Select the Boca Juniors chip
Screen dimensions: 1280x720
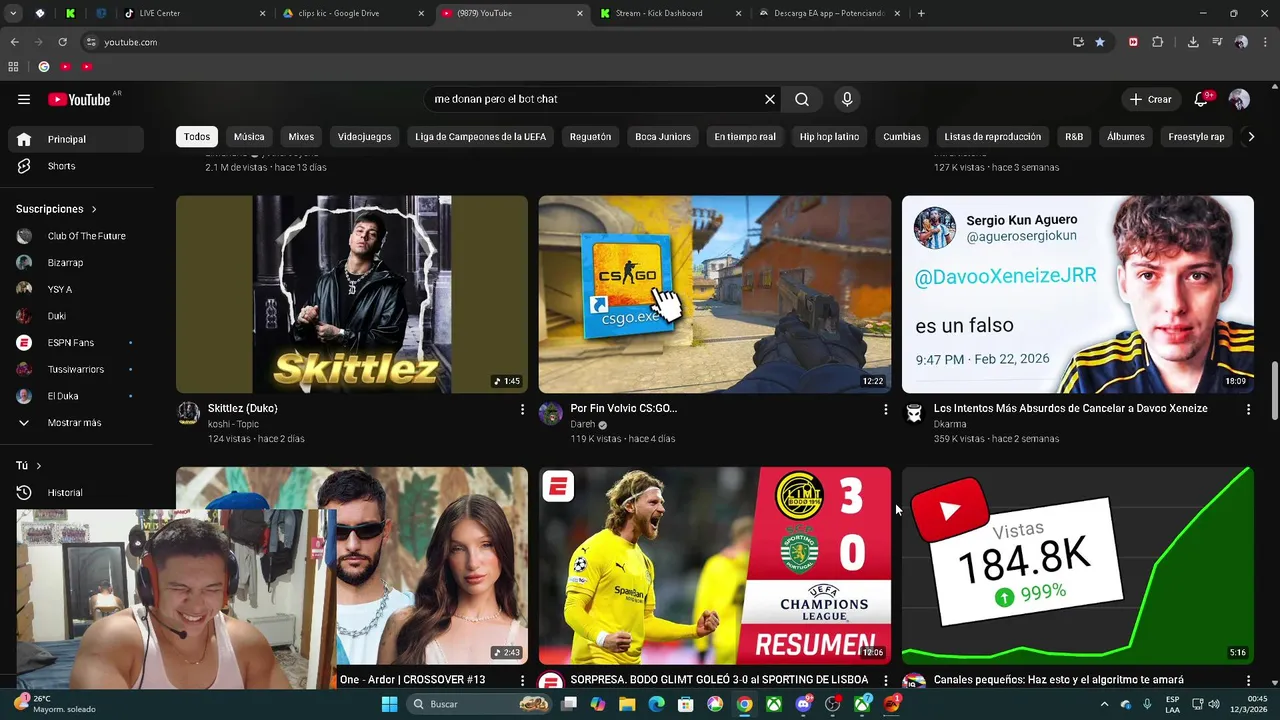(x=663, y=137)
